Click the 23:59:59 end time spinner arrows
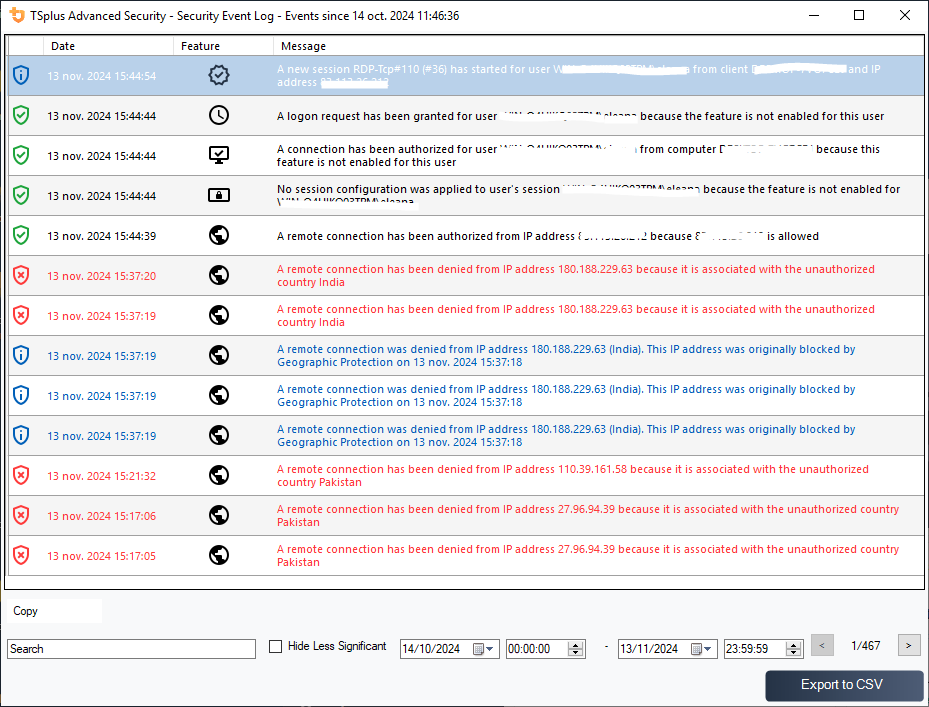 [x=794, y=649]
